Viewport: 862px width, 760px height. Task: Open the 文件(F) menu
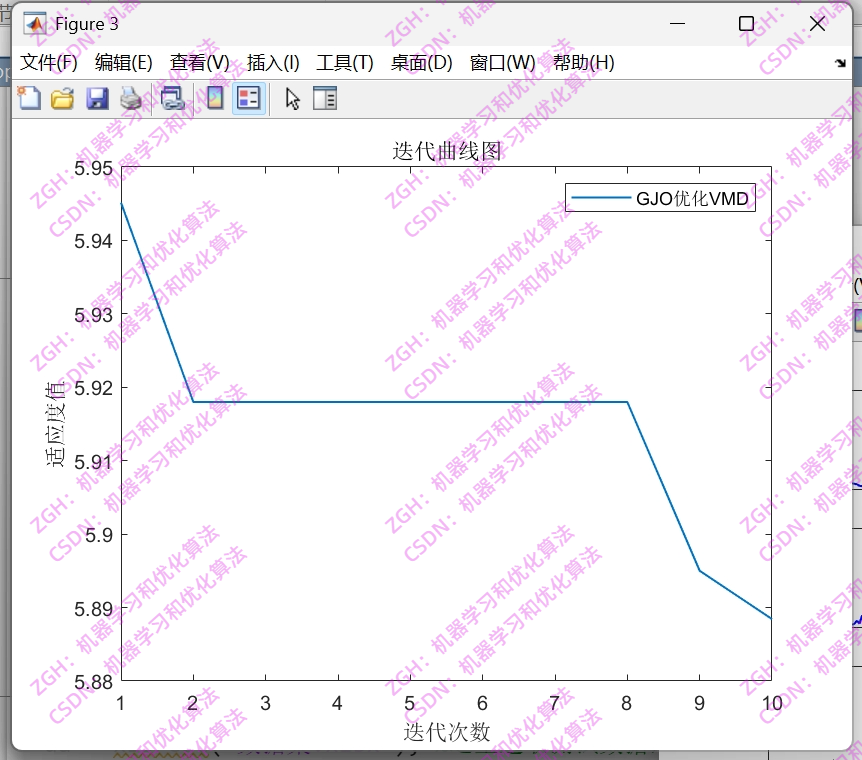[x=48, y=63]
